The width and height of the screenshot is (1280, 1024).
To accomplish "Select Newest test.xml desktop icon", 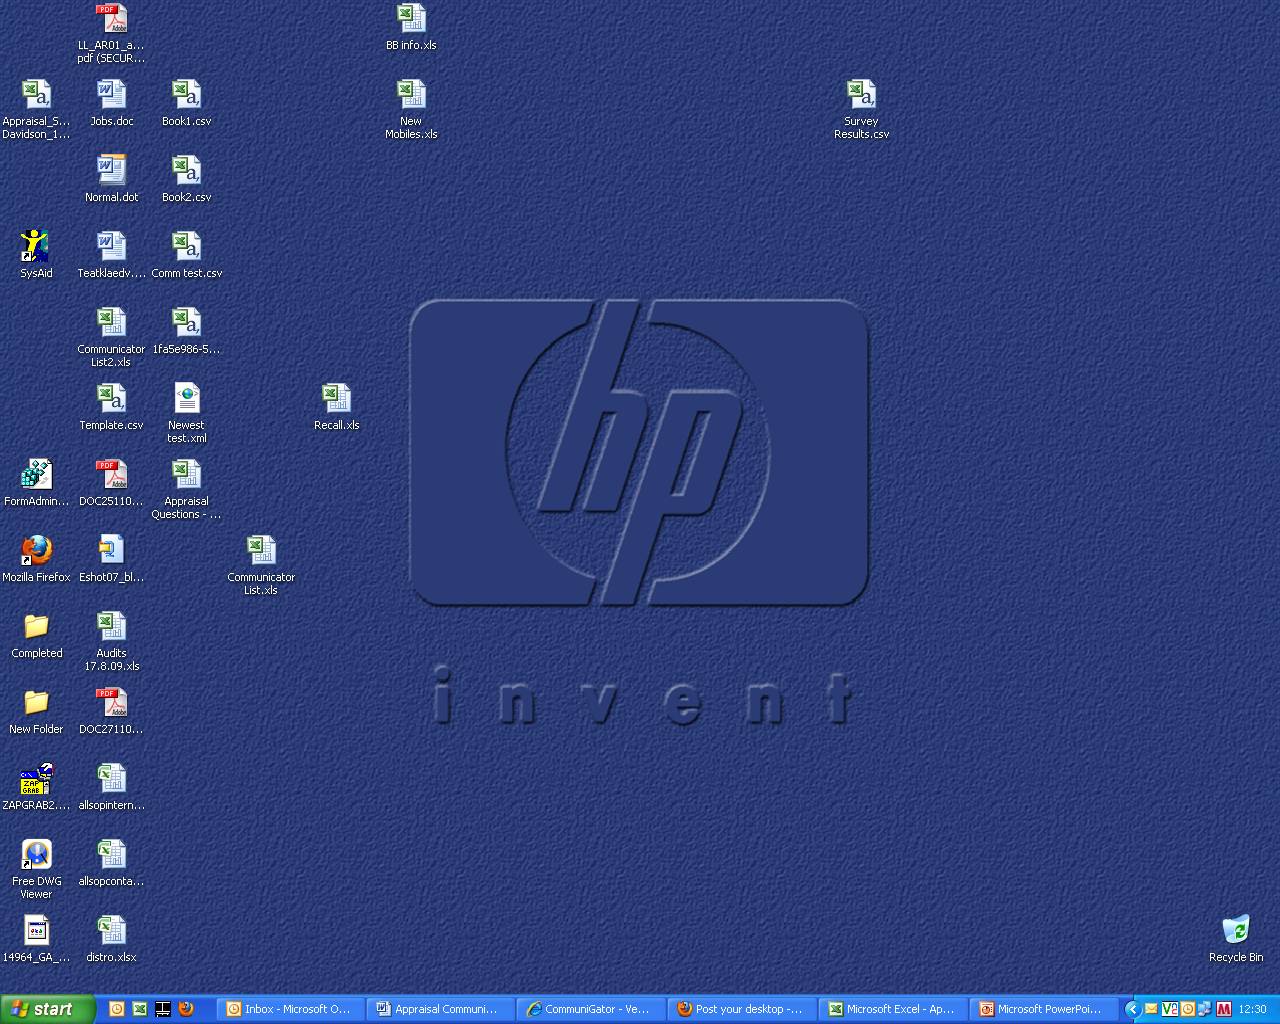I will click(187, 413).
